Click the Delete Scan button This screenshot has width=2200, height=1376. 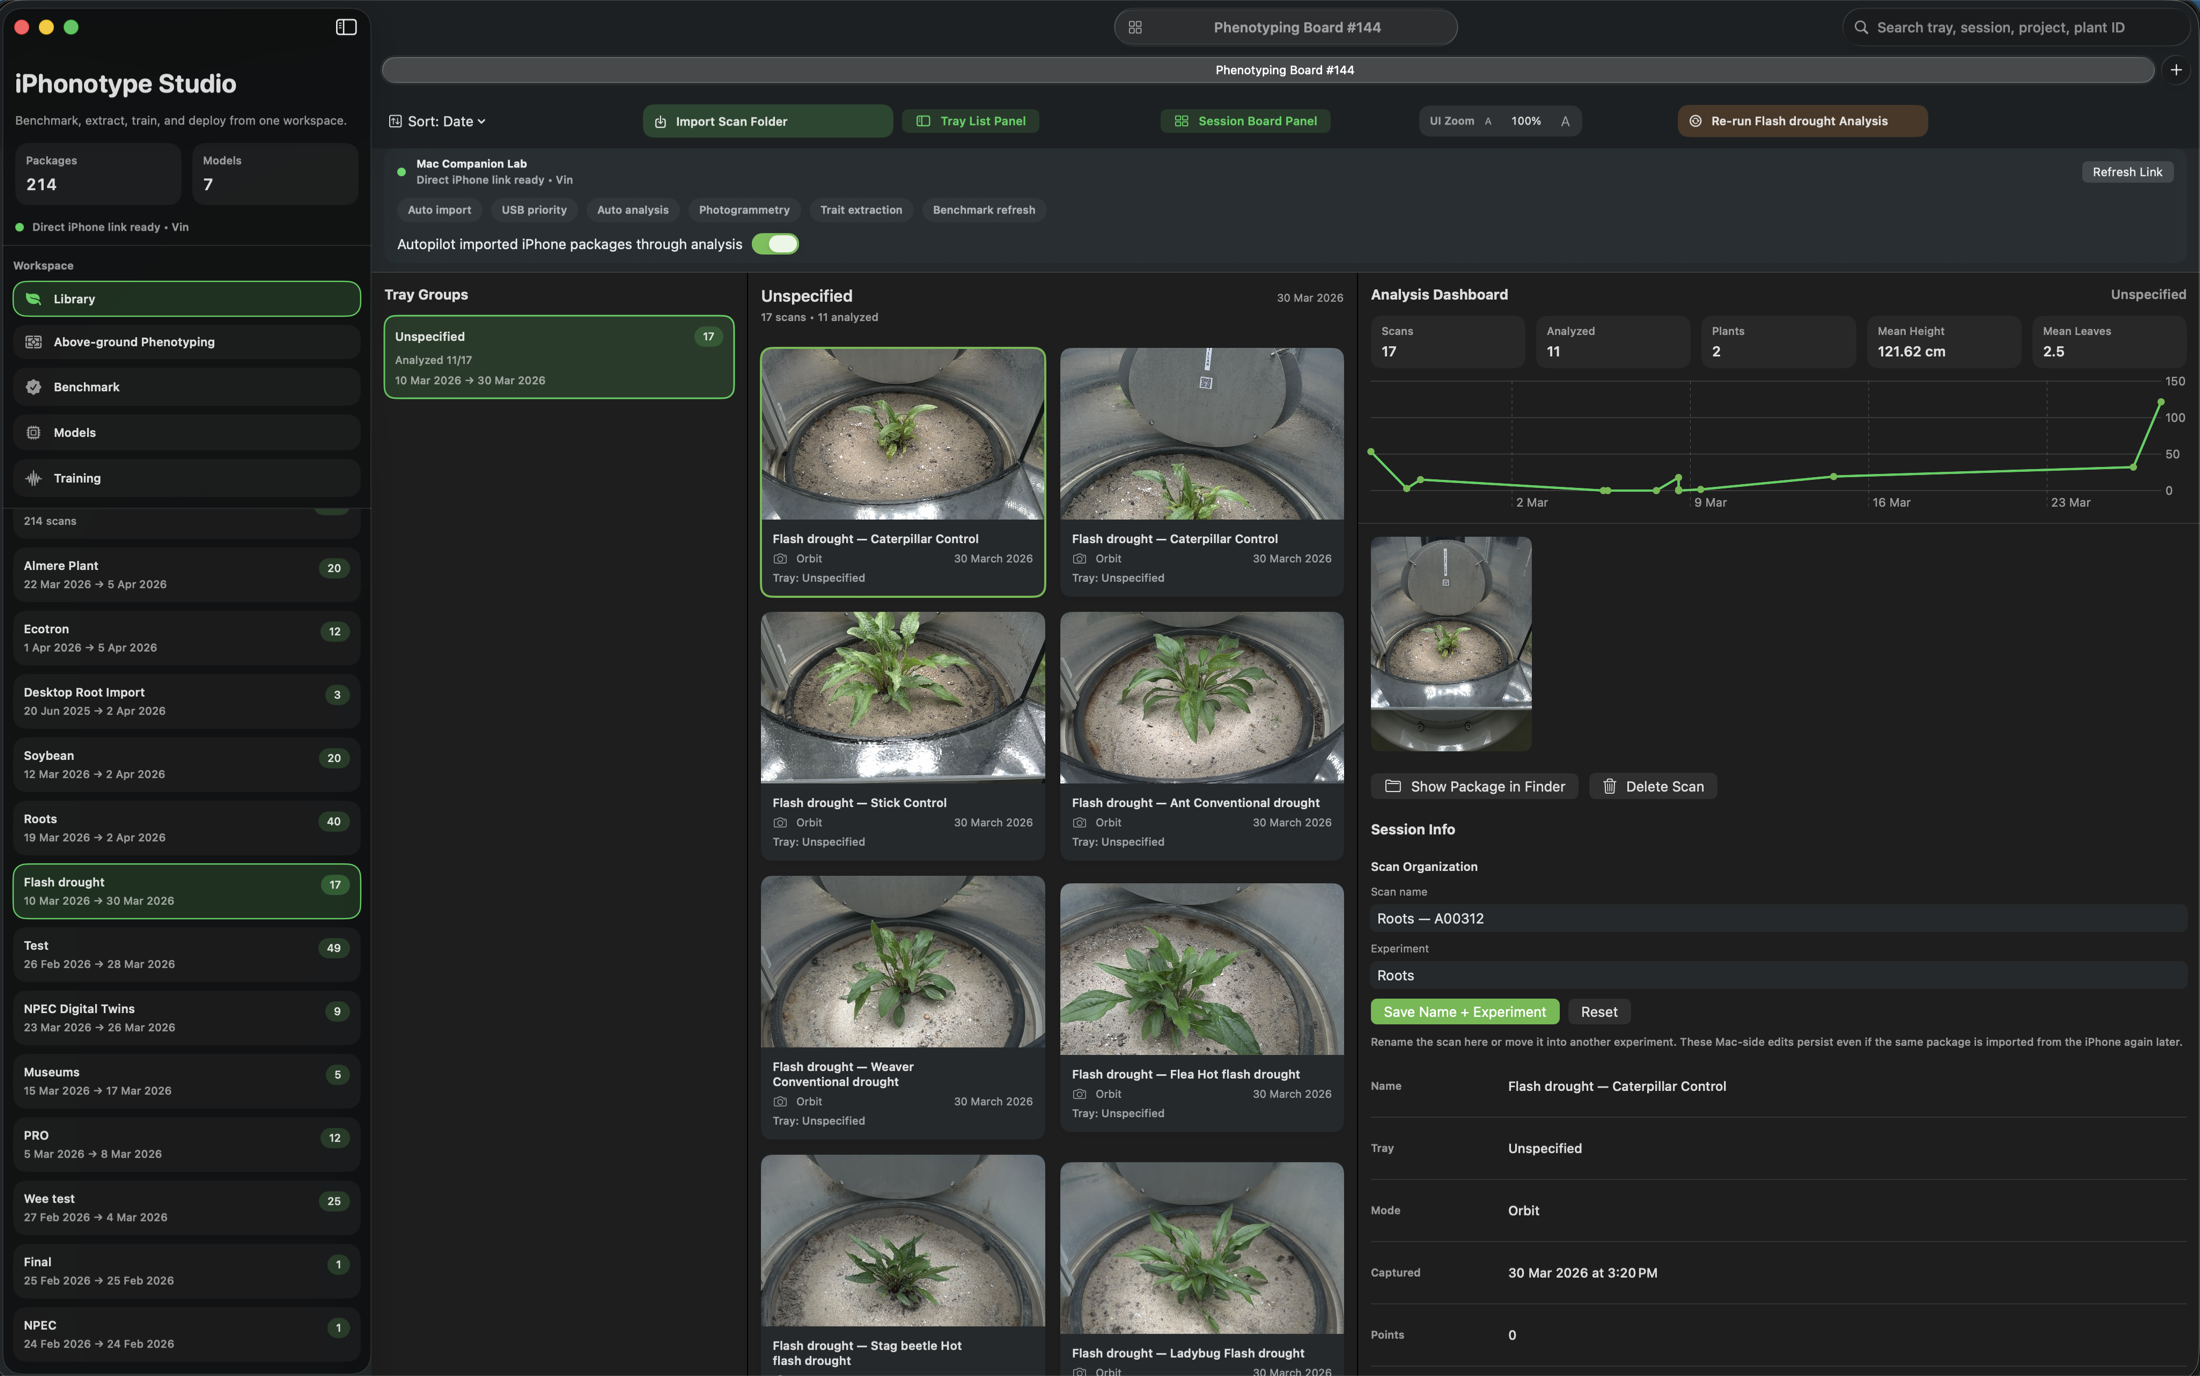coord(1653,787)
